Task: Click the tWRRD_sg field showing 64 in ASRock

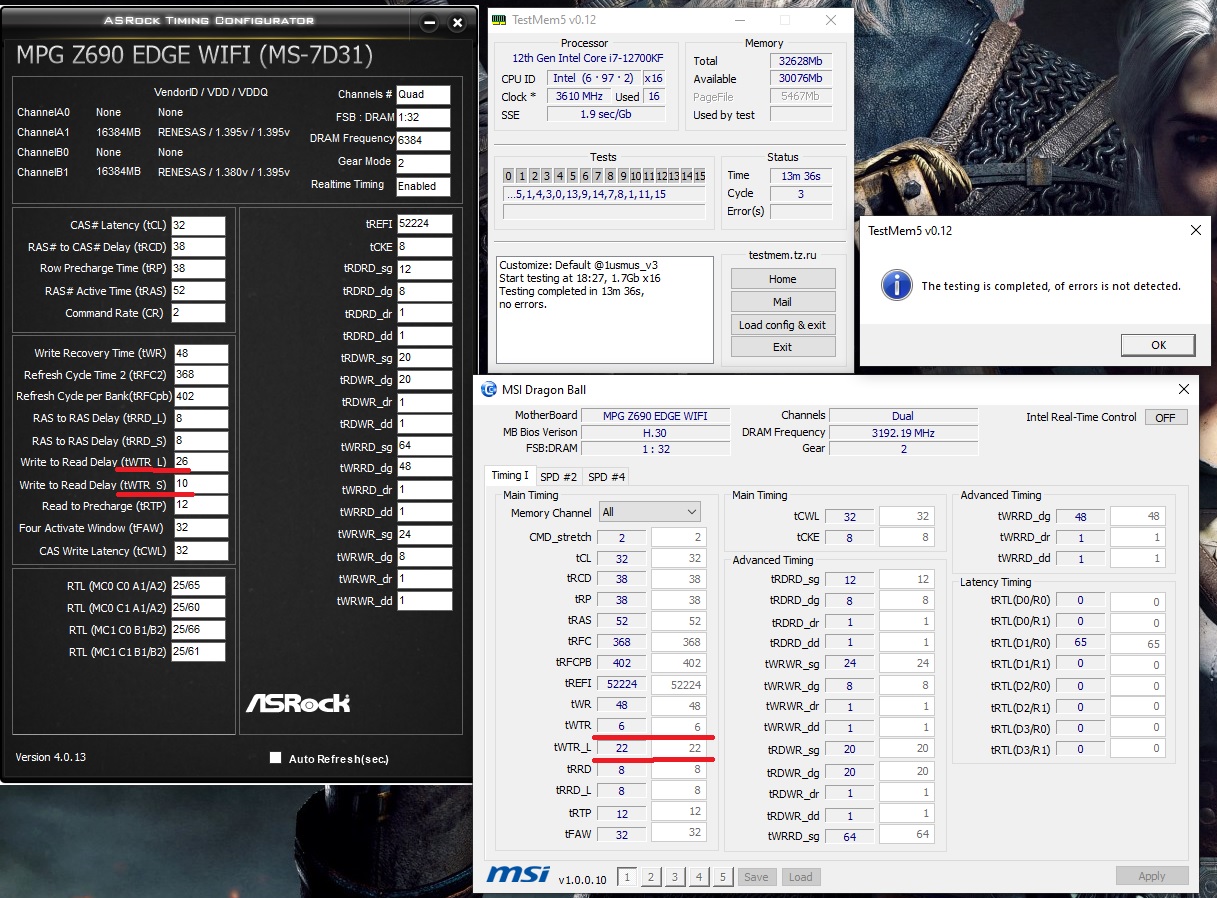Action: tap(424, 446)
